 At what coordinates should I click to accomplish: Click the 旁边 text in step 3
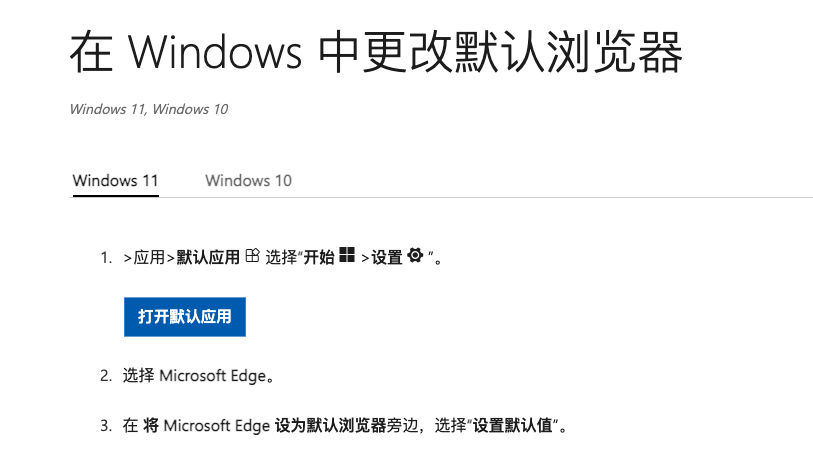402,426
